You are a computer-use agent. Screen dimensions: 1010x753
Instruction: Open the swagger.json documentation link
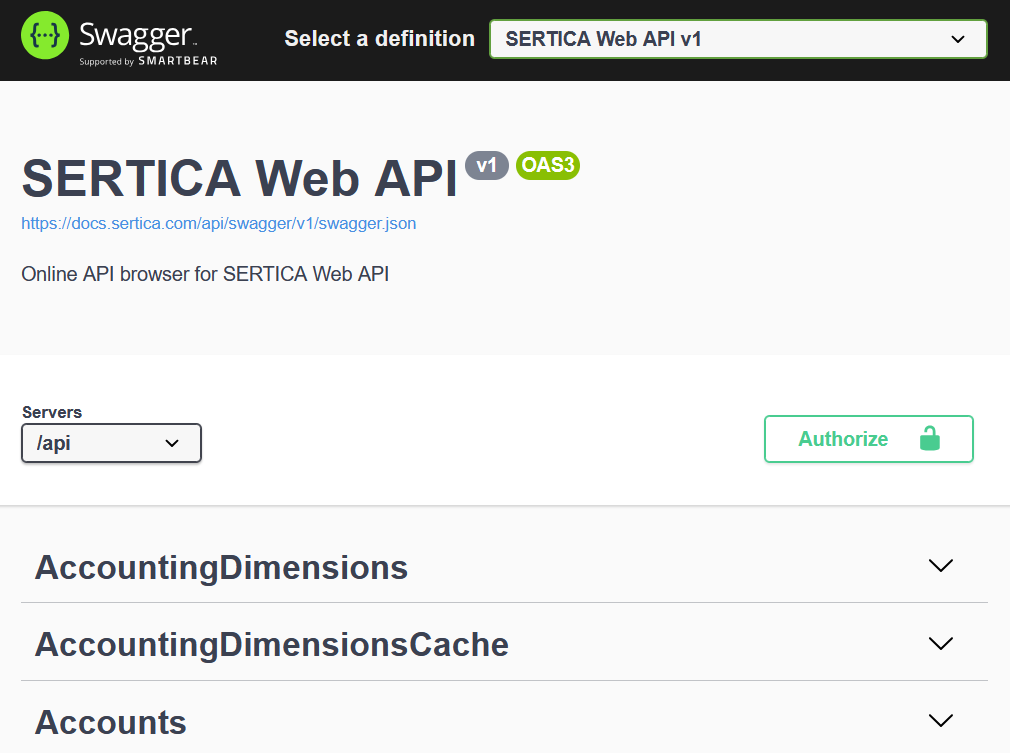(218, 224)
